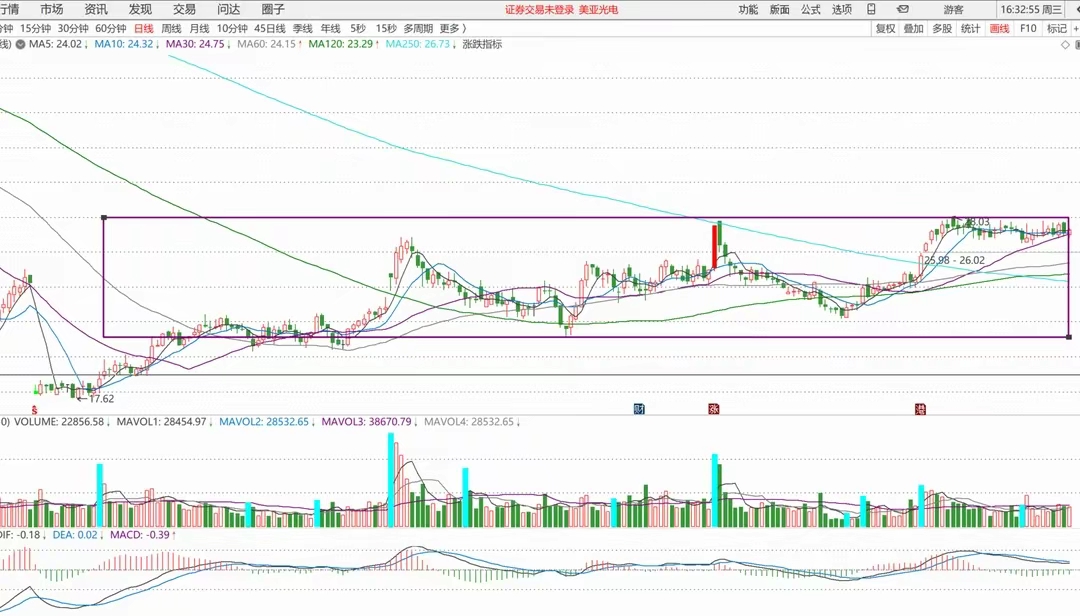
Task: Open the 公式 menu
Action: [811, 10]
